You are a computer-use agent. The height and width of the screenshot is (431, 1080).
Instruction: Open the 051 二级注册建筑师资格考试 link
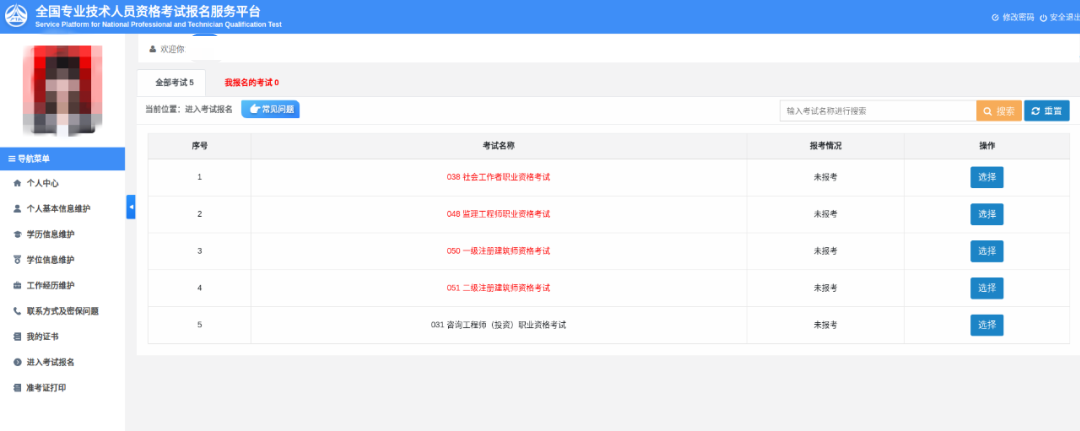coord(498,288)
